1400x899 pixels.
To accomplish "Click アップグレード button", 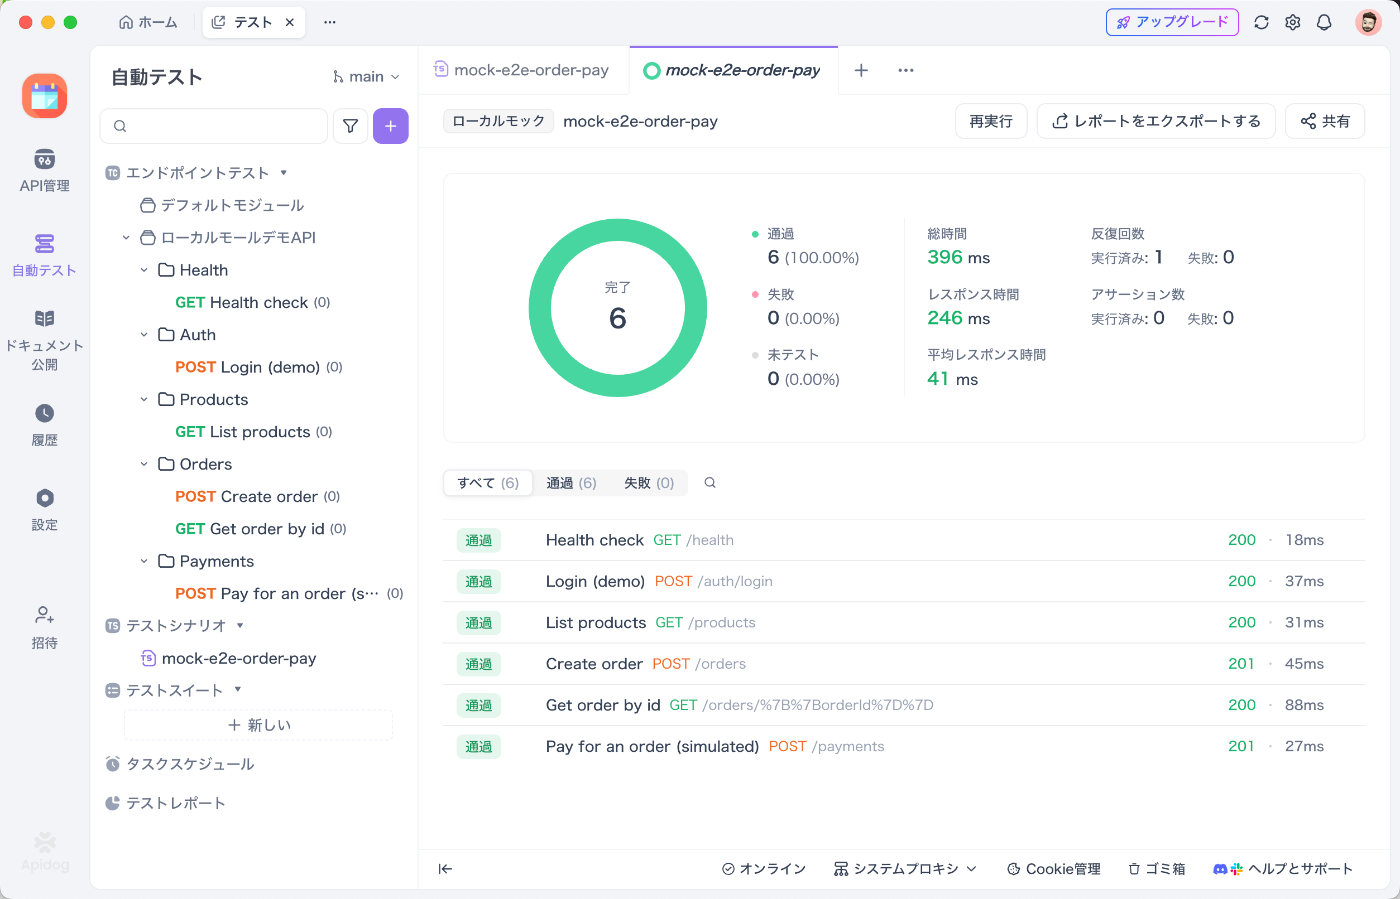I will pos(1172,22).
